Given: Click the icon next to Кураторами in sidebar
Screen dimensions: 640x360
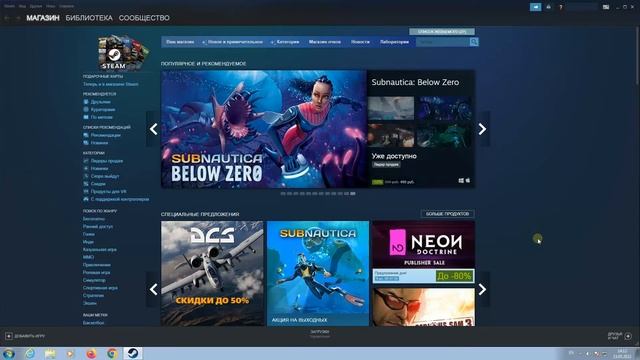Looking at the screenshot, I should 86,109.
